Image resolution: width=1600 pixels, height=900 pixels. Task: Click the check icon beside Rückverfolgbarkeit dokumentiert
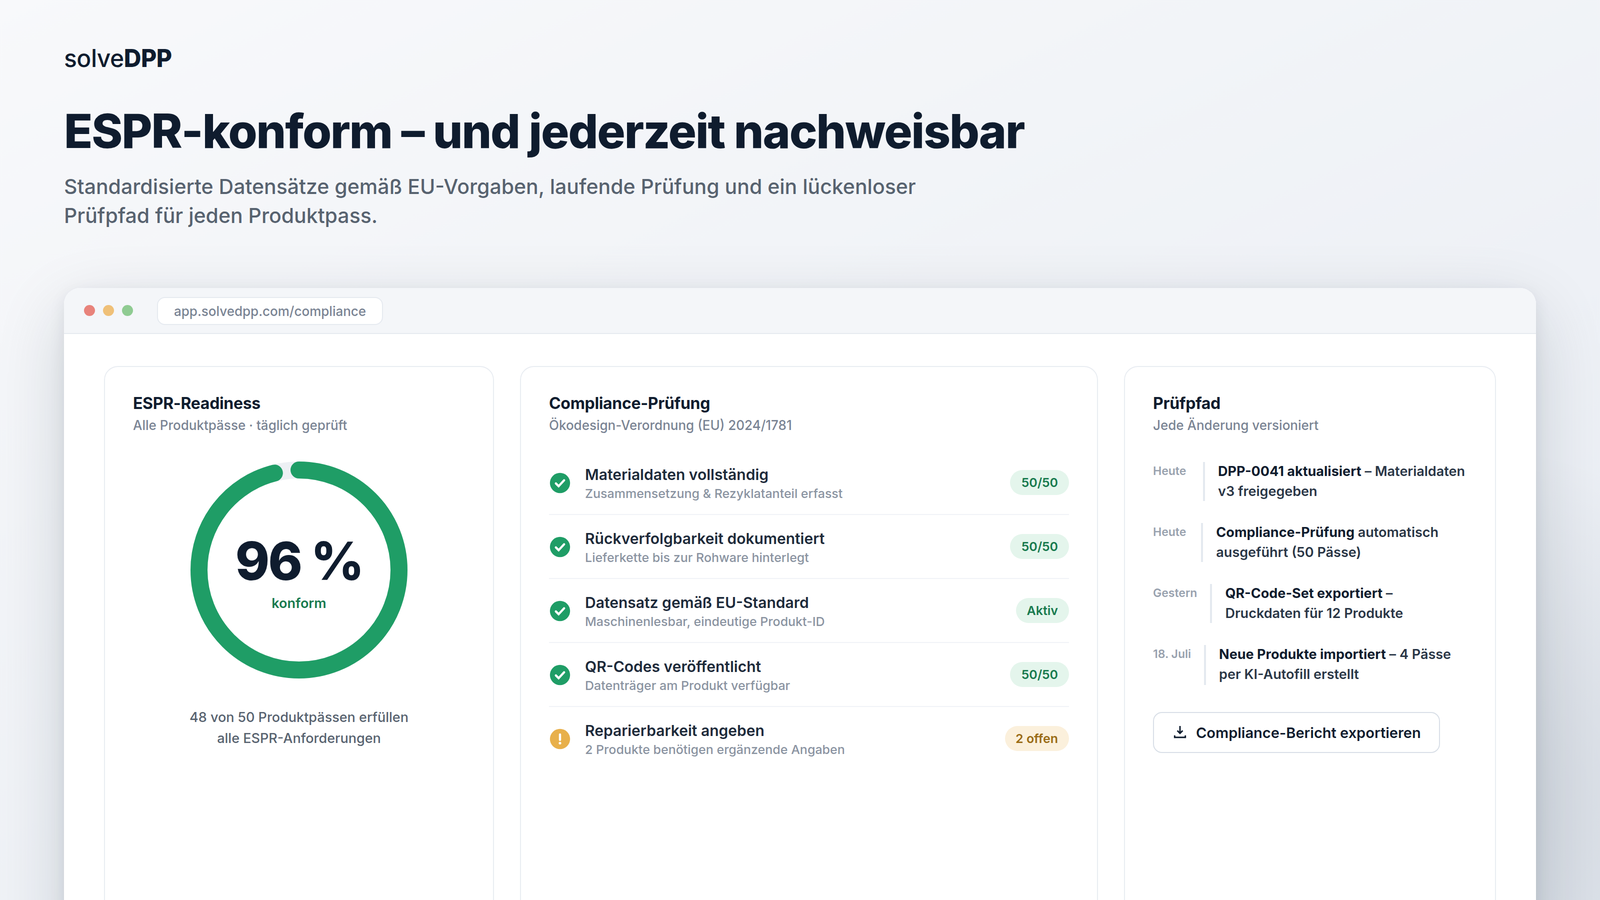(x=560, y=547)
